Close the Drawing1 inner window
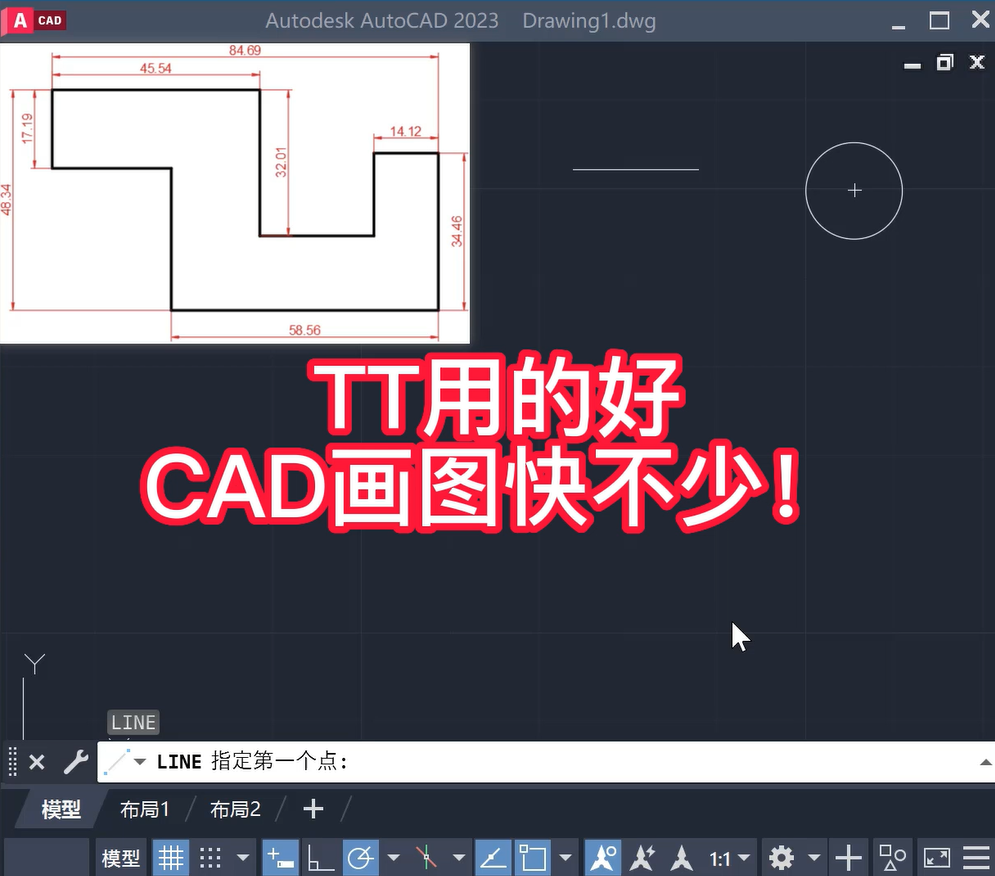This screenshot has width=995, height=876. (x=977, y=62)
